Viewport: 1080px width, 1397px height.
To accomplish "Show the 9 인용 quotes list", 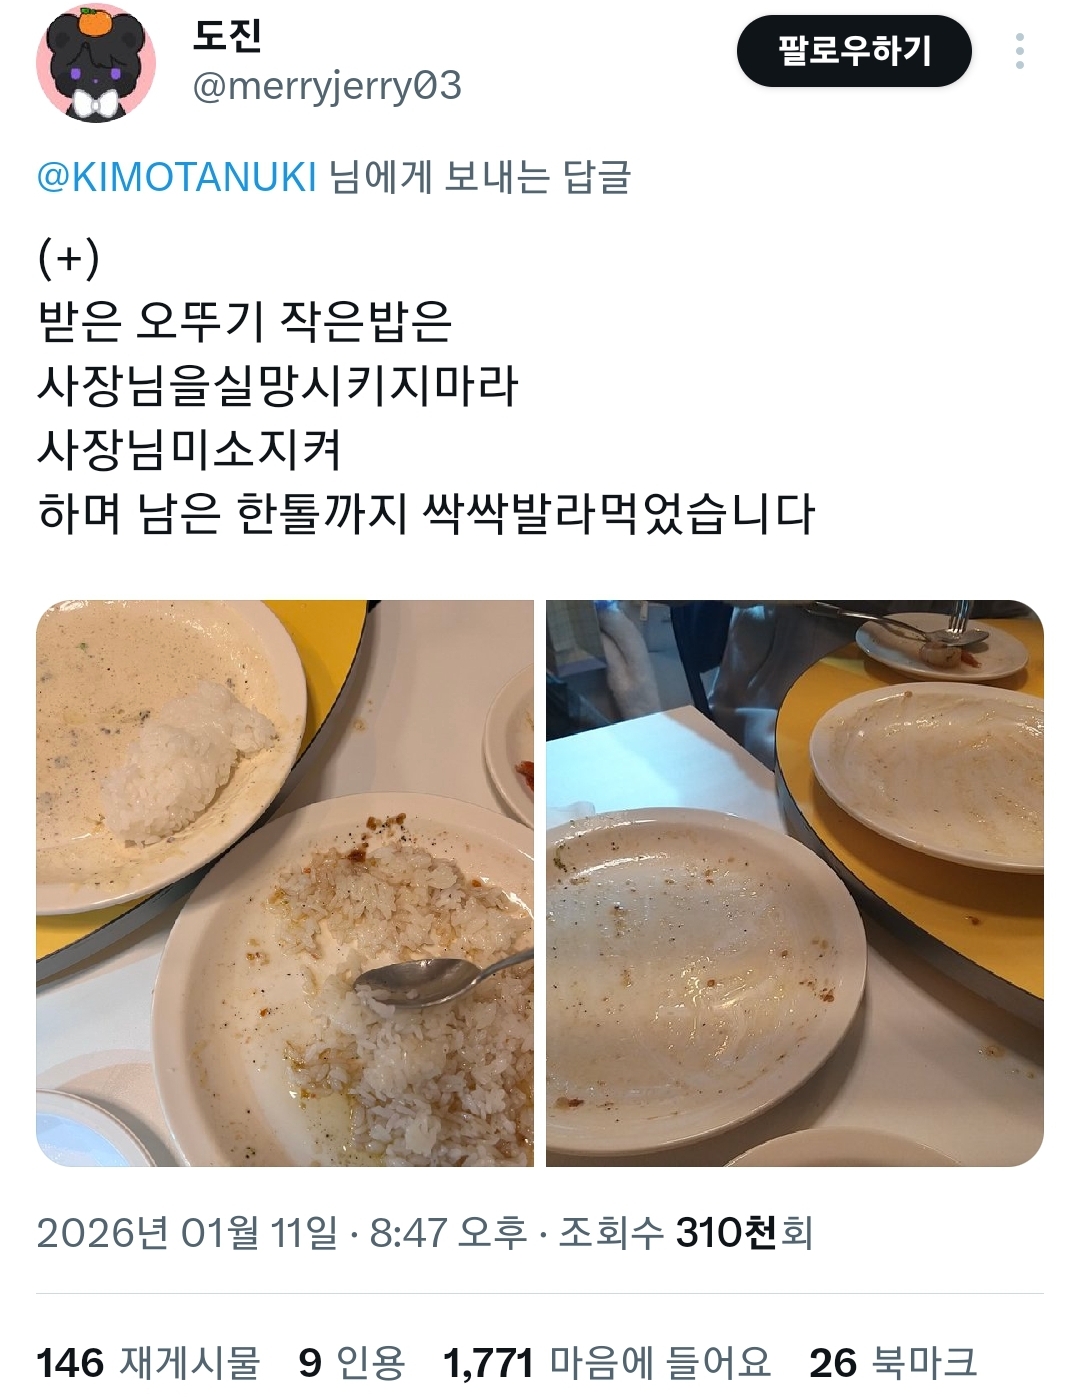I will (x=352, y=1362).
